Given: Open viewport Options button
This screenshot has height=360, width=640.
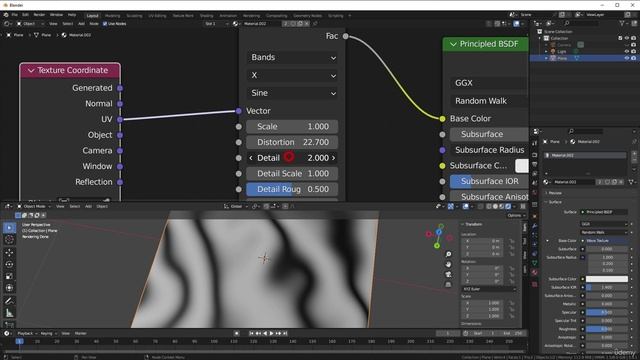Looking at the screenshot, I should pyautogui.click(x=516, y=216).
